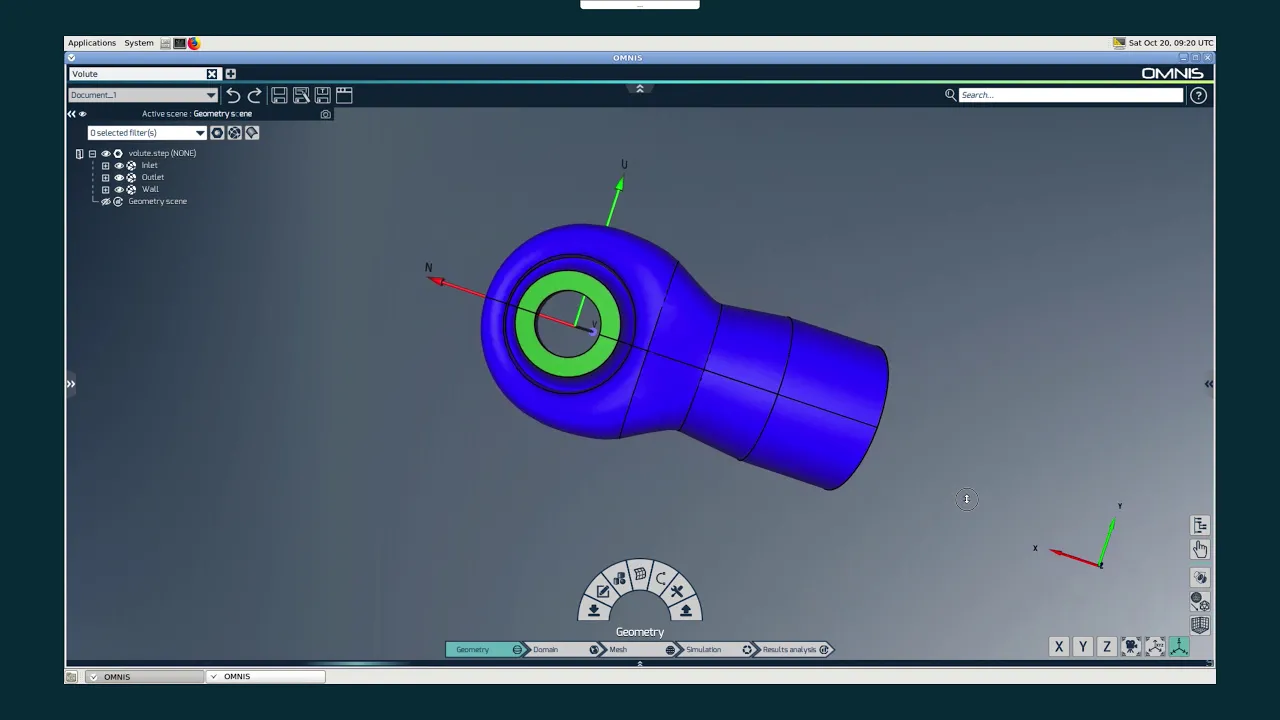
Task: Click the undo arrow in the toolbar
Action: [233, 95]
